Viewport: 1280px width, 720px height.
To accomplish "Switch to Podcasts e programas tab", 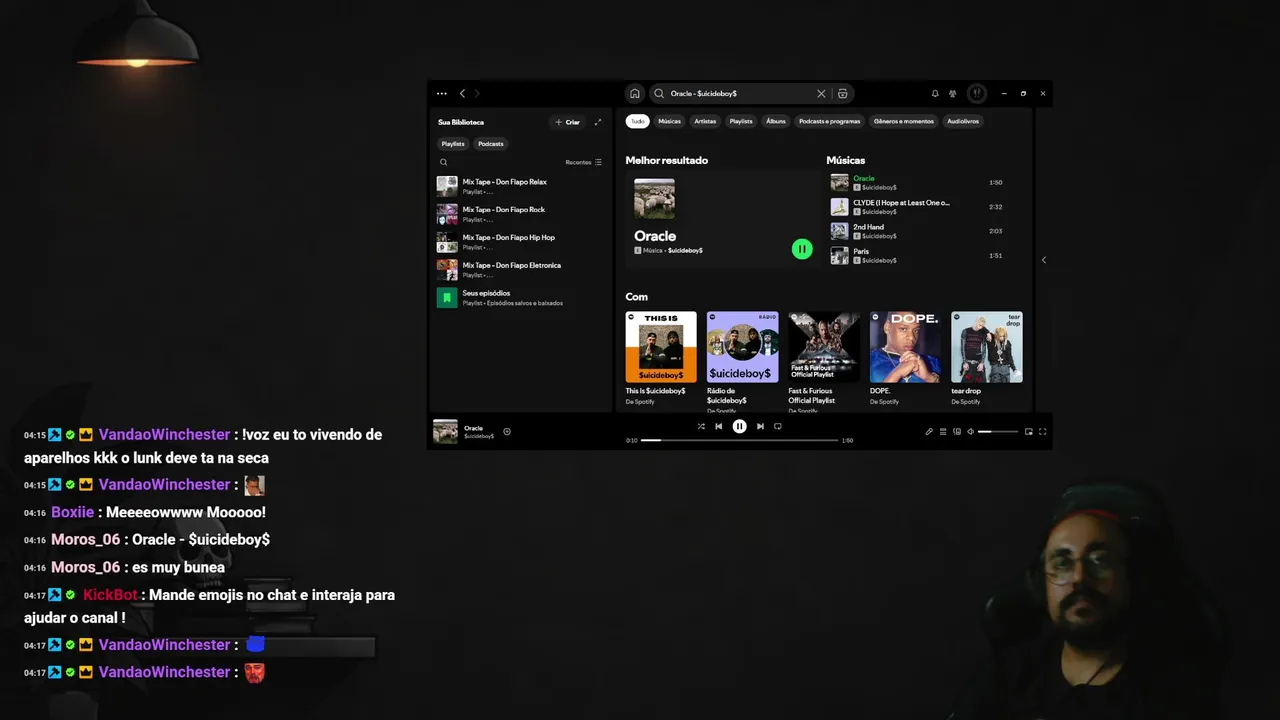I will 830,121.
